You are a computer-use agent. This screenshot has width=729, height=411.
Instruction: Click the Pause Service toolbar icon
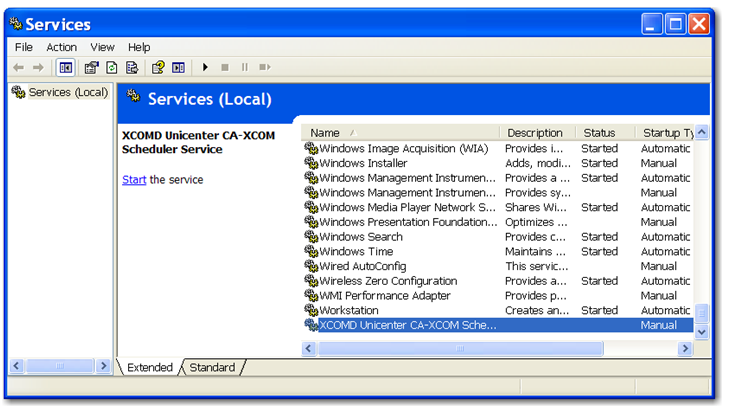(x=245, y=67)
